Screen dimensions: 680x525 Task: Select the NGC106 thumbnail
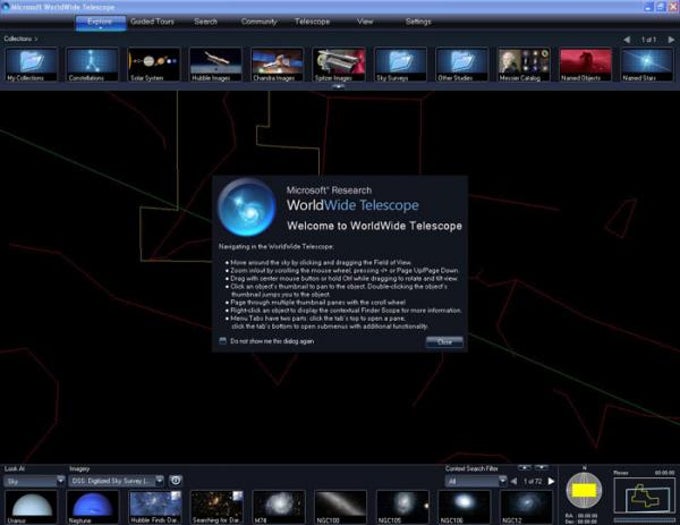click(464, 507)
